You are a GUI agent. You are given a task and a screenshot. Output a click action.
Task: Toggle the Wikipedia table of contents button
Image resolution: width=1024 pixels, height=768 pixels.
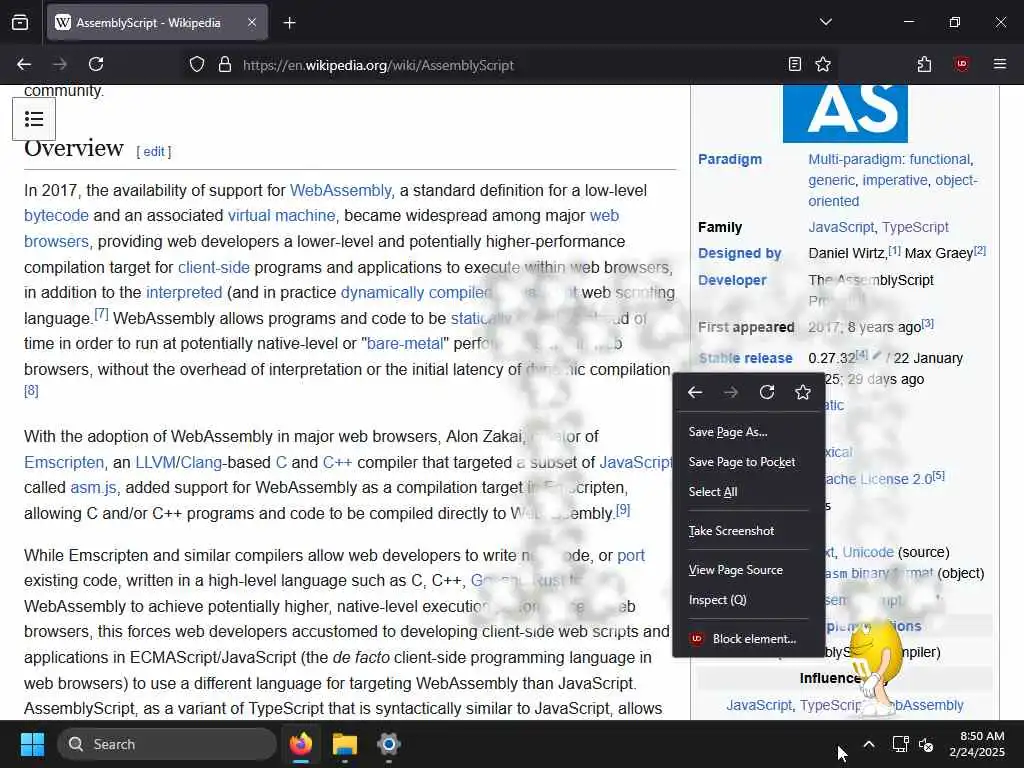[34, 119]
